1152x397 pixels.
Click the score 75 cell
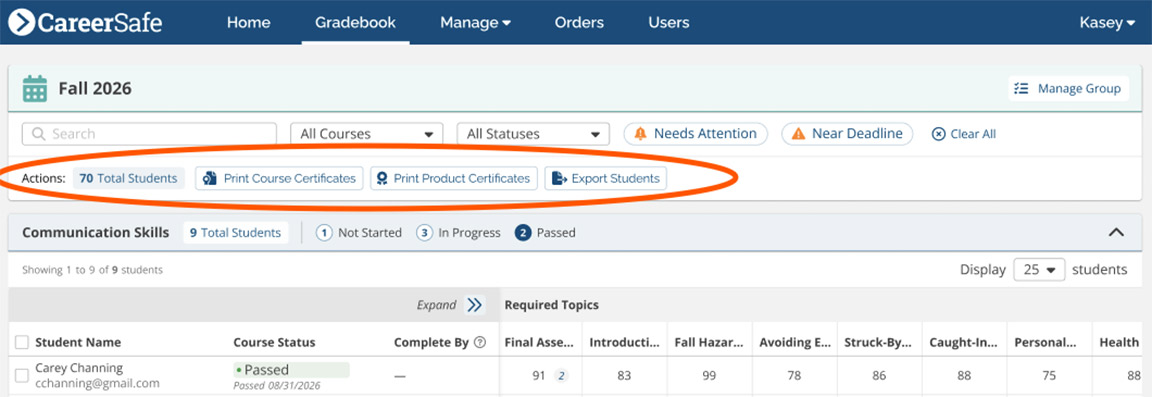1048,376
